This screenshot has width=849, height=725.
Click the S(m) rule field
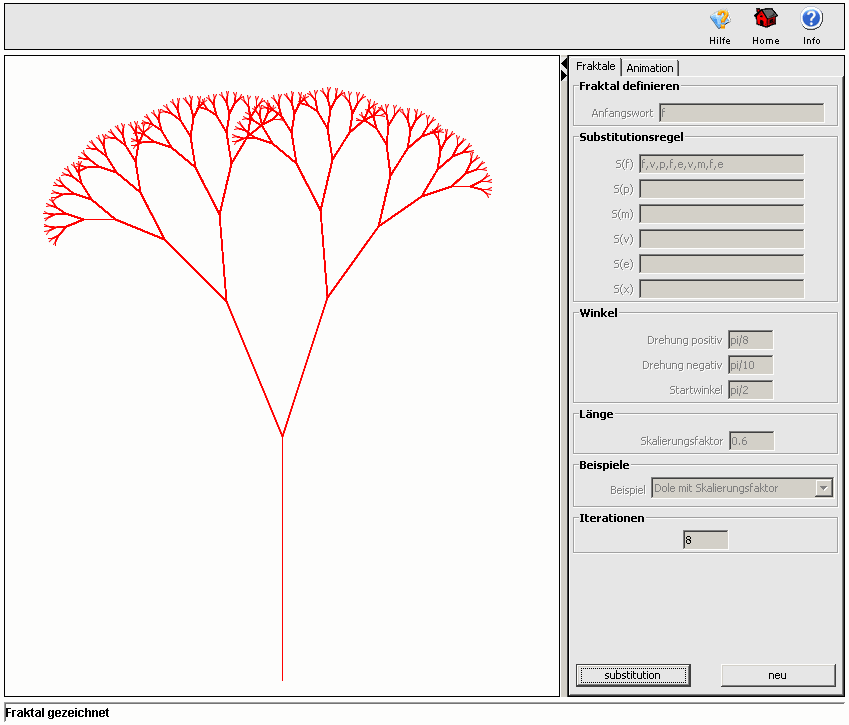(721, 214)
